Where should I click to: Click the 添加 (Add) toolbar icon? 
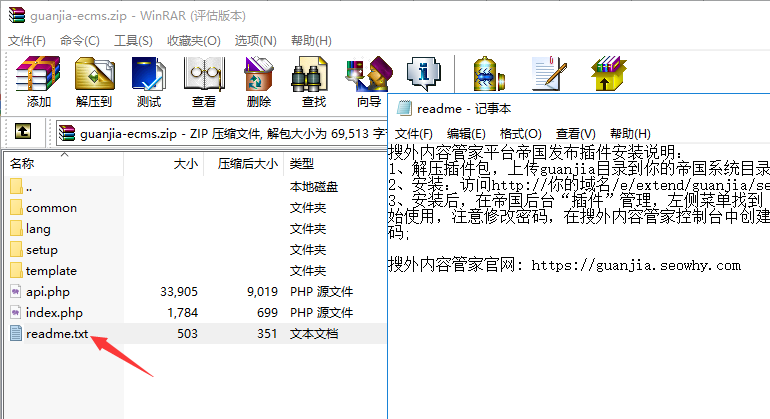[39, 82]
